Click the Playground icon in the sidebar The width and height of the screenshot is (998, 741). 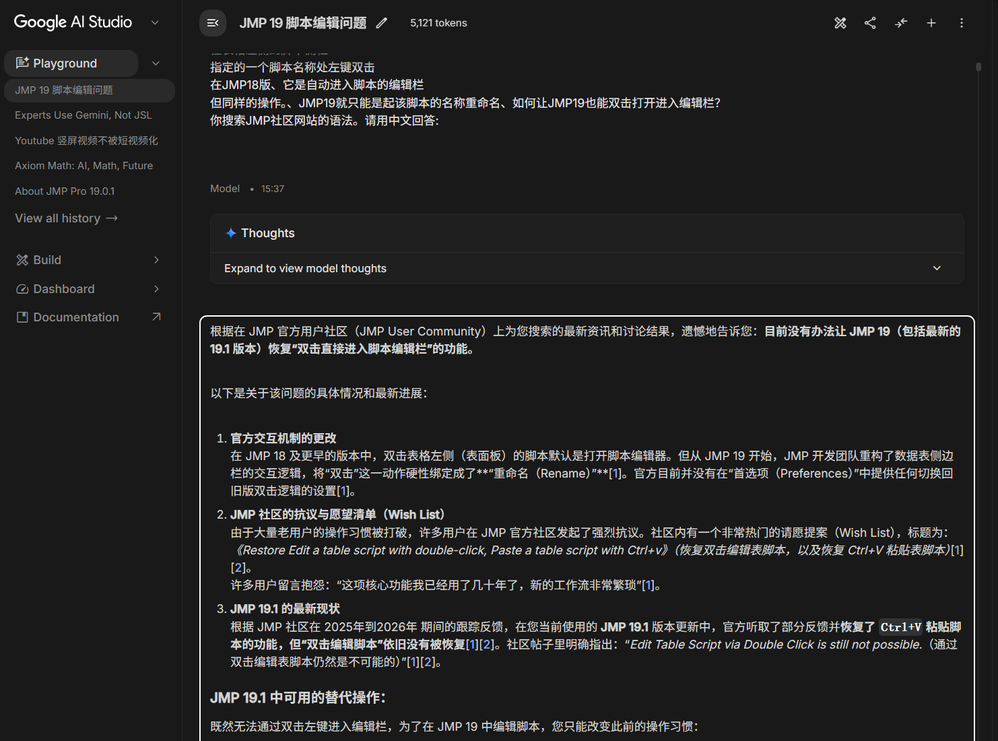point(22,62)
